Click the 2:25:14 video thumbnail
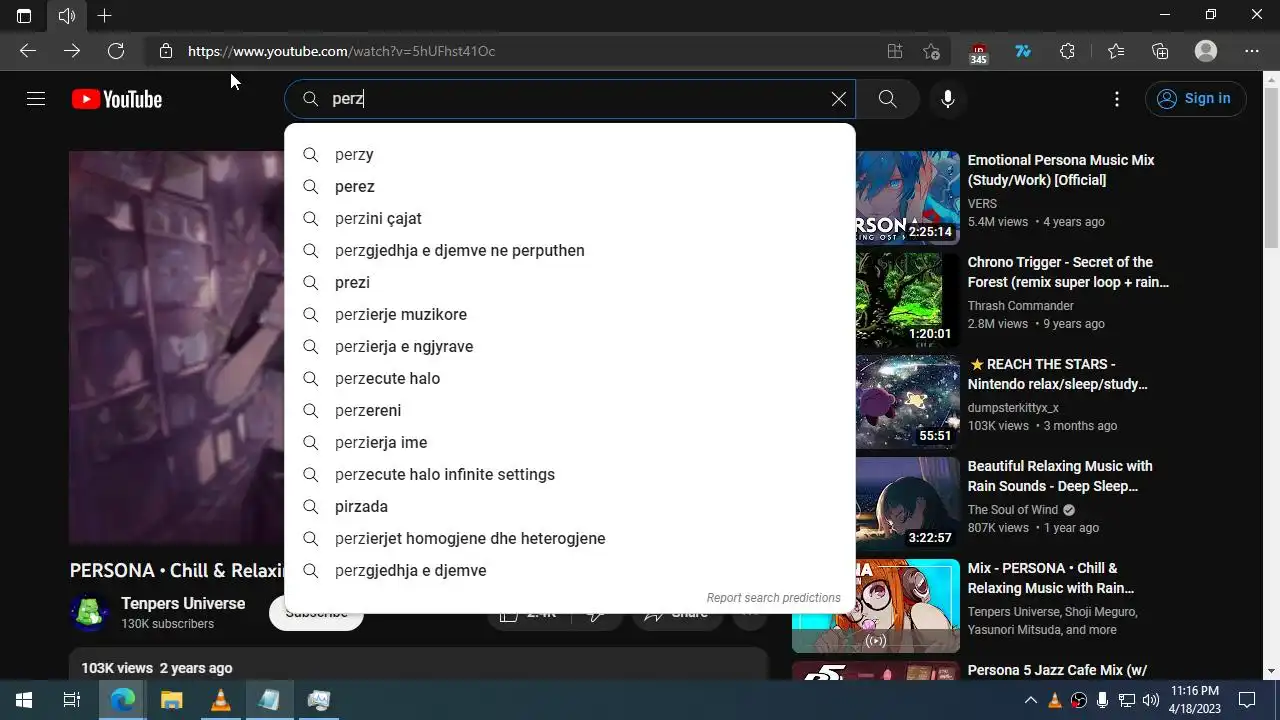The image size is (1280, 720). pos(907,198)
